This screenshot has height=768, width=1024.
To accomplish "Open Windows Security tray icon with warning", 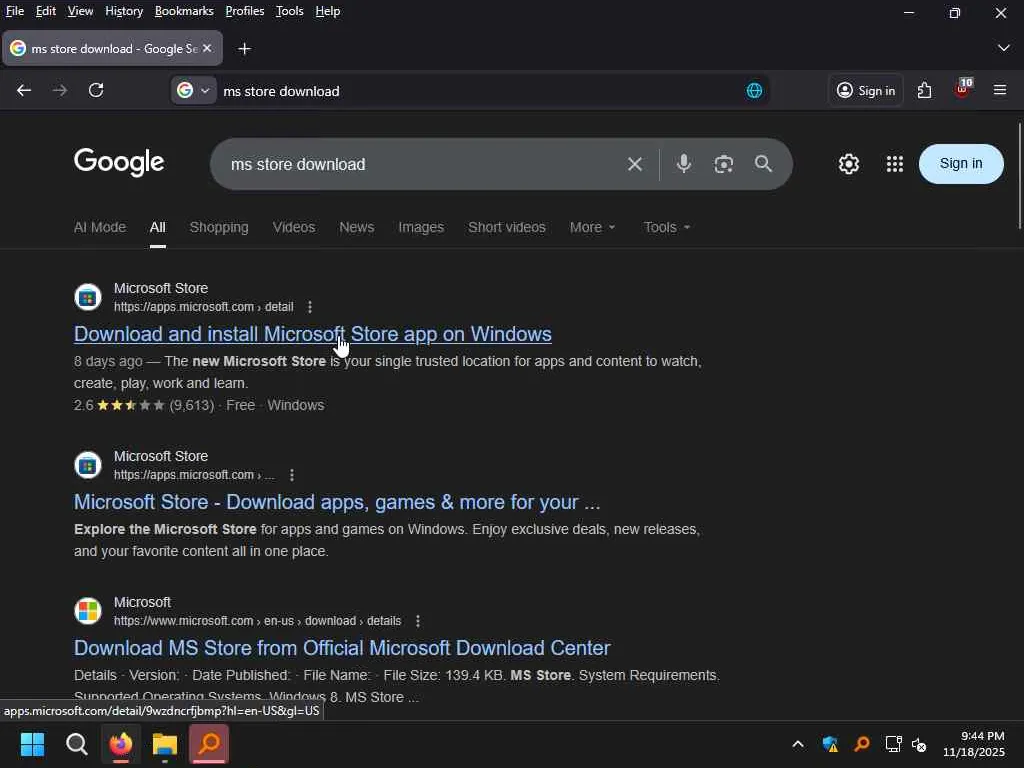I will click(x=830, y=744).
